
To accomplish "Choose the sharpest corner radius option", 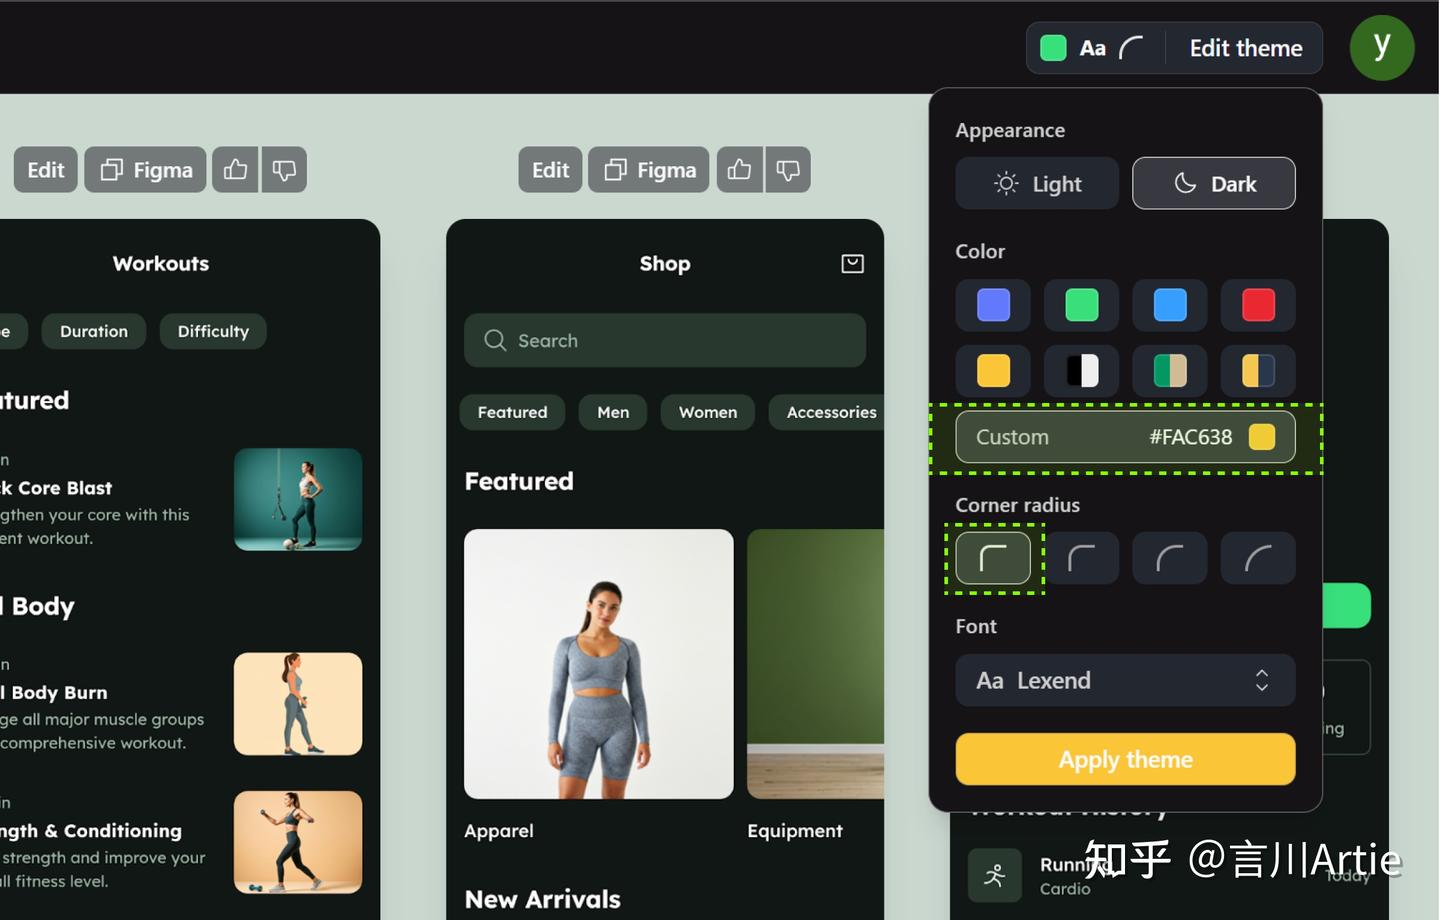I will 993,558.
